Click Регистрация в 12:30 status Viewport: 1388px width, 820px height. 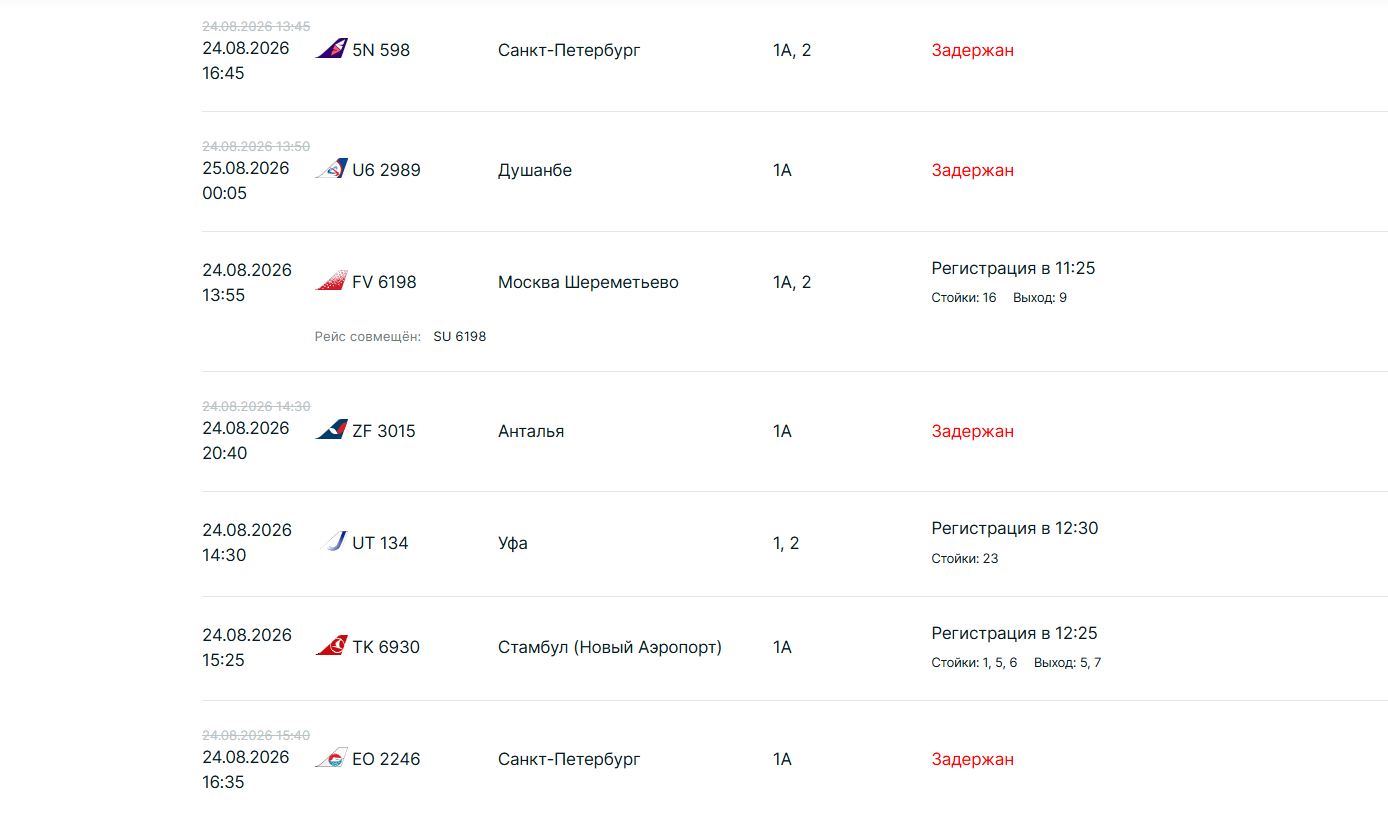pos(1015,528)
